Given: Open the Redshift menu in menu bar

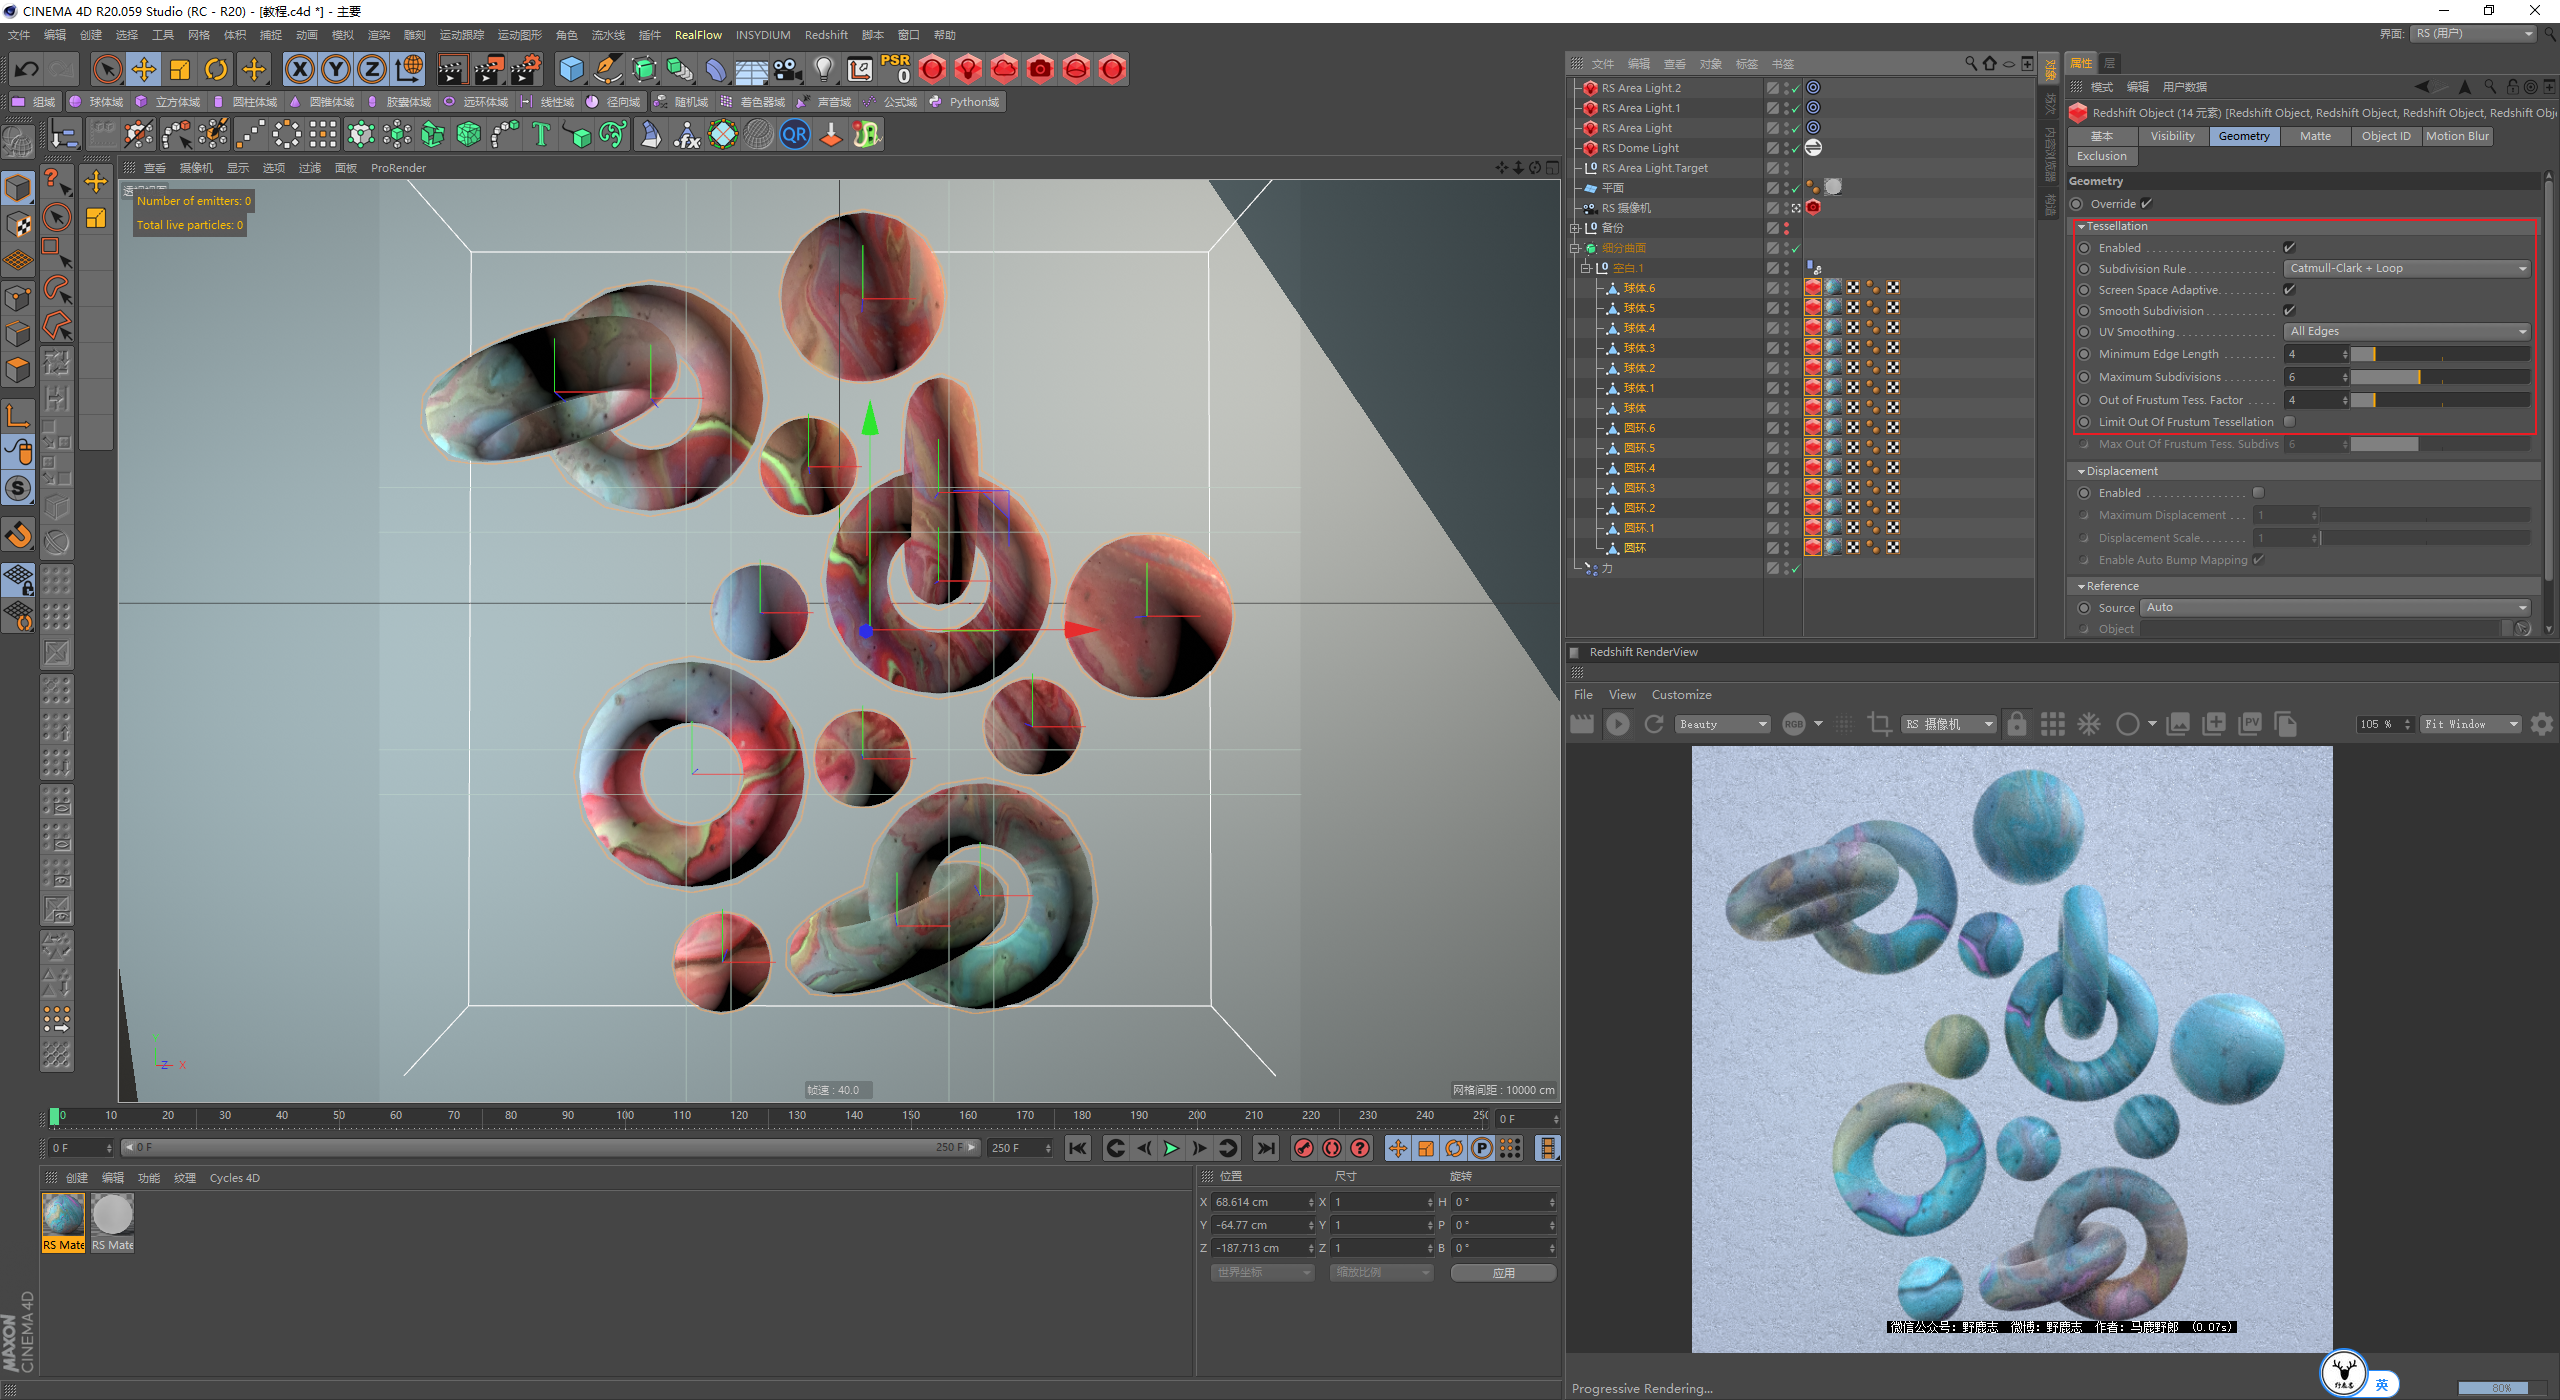Looking at the screenshot, I should (x=826, y=35).
